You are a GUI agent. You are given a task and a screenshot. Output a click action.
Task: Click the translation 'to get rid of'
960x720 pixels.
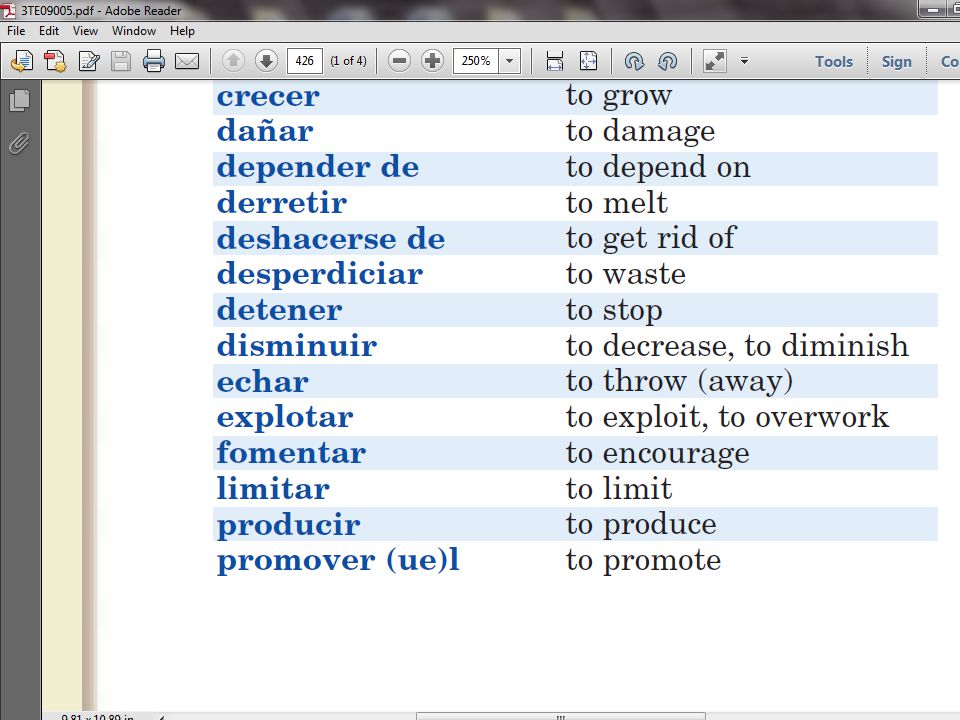651,239
